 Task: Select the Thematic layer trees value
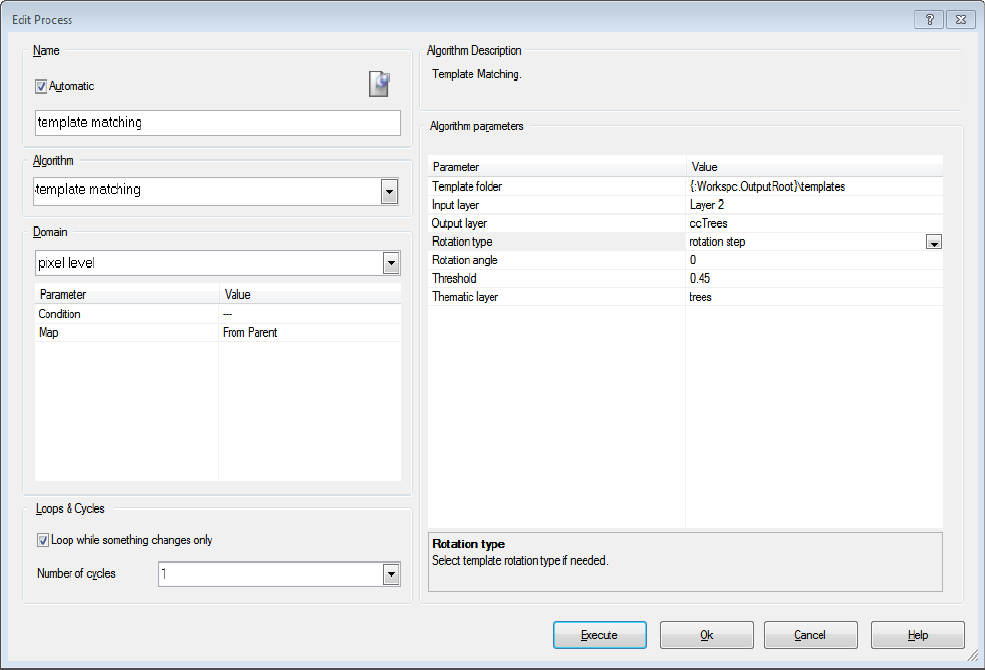[x=814, y=297]
